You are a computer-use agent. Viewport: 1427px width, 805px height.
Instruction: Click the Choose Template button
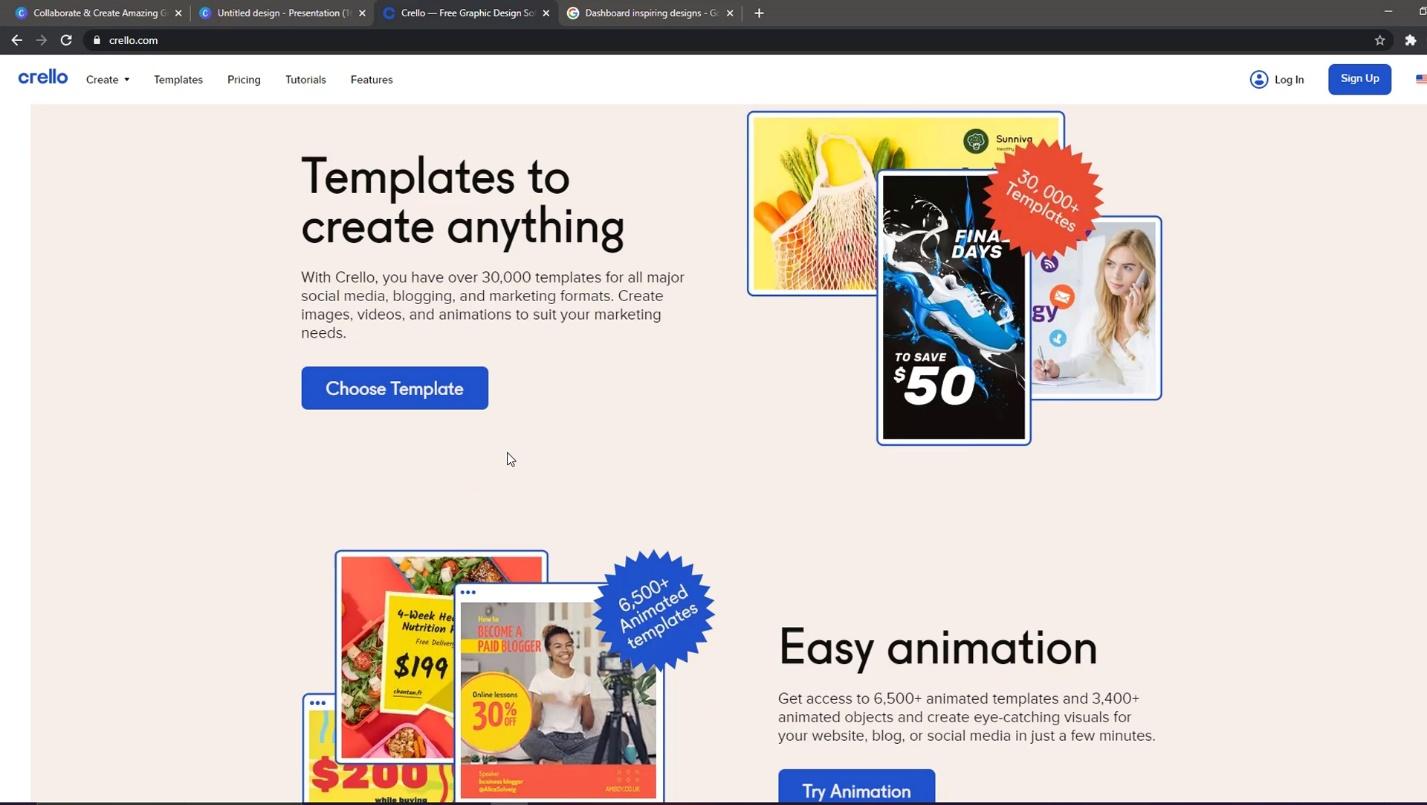tap(394, 388)
